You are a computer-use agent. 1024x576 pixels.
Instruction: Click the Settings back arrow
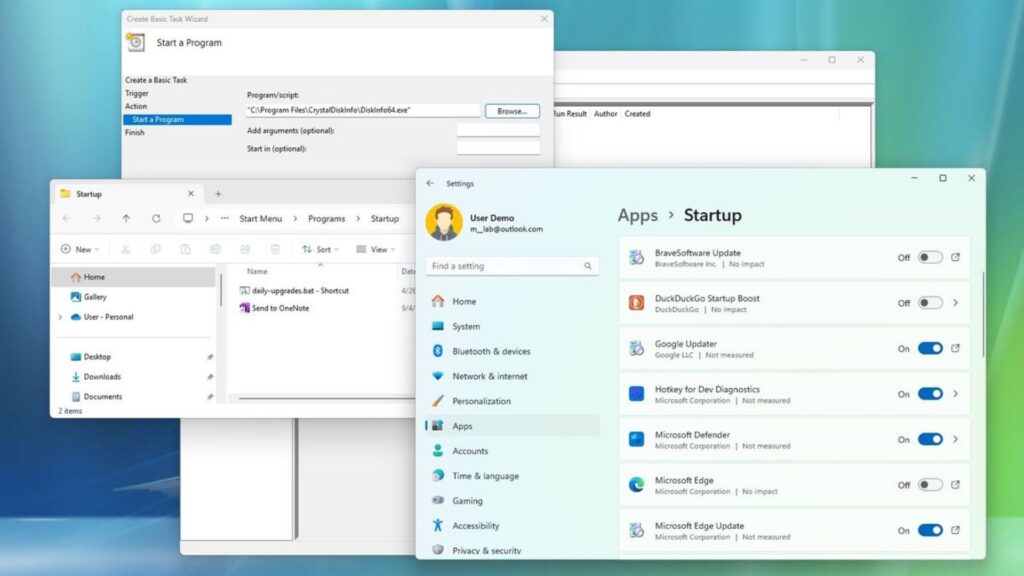coord(430,183)
